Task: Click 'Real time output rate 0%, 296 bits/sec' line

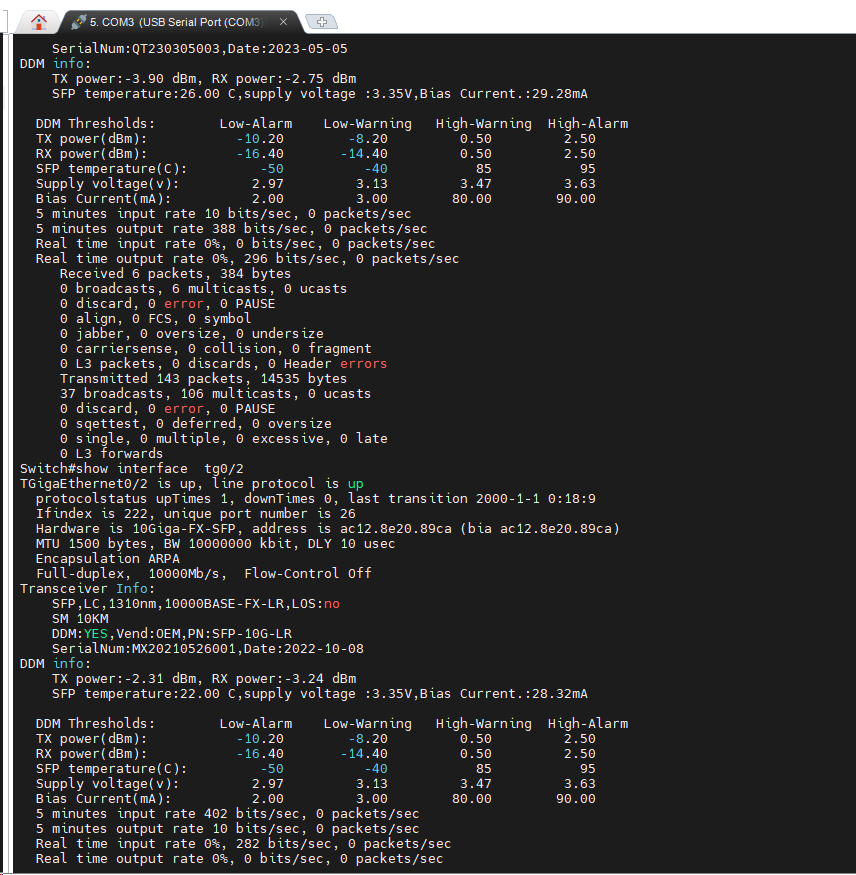Action: (247, 259)
